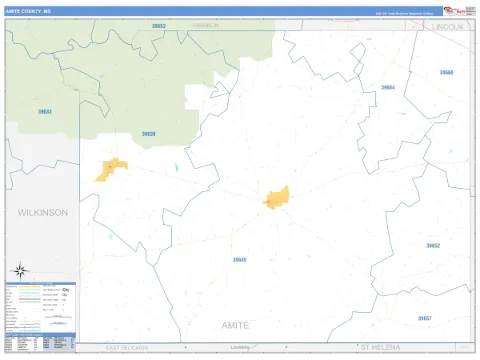This screenshot has width=480, height=360.
Task: Click ZIP code label 39657
Action: [x=425, y=318]
